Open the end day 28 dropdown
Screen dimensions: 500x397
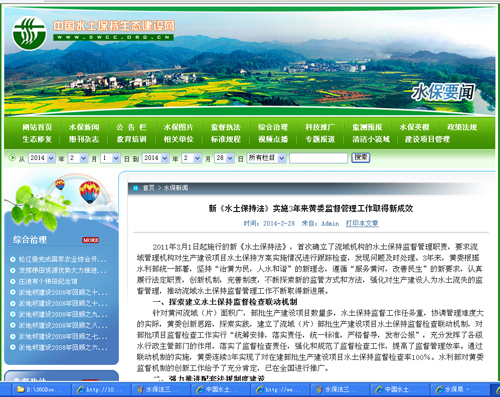coord(224,158)
